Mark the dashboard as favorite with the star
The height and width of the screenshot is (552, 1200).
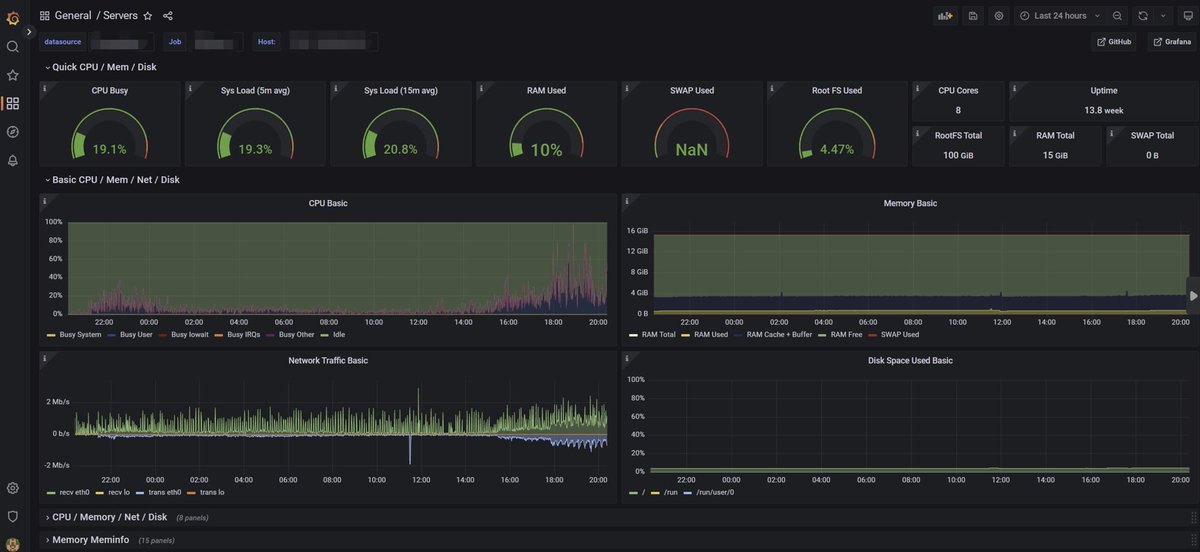click(148, 16)
